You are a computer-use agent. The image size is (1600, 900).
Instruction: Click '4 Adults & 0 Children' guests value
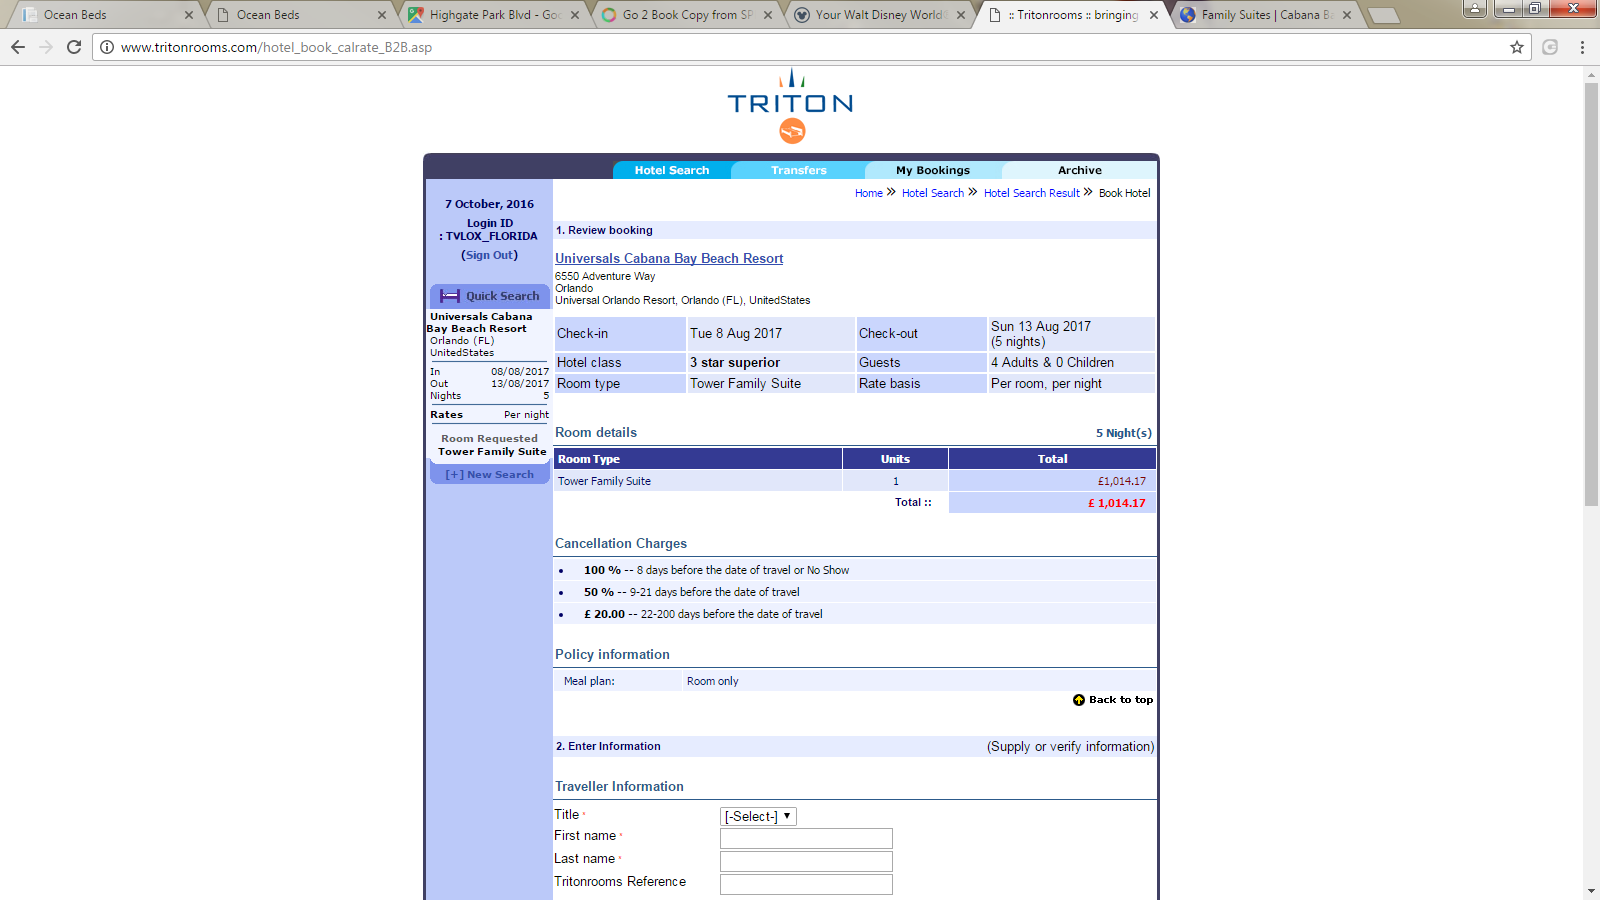(x=1052, y=363)
